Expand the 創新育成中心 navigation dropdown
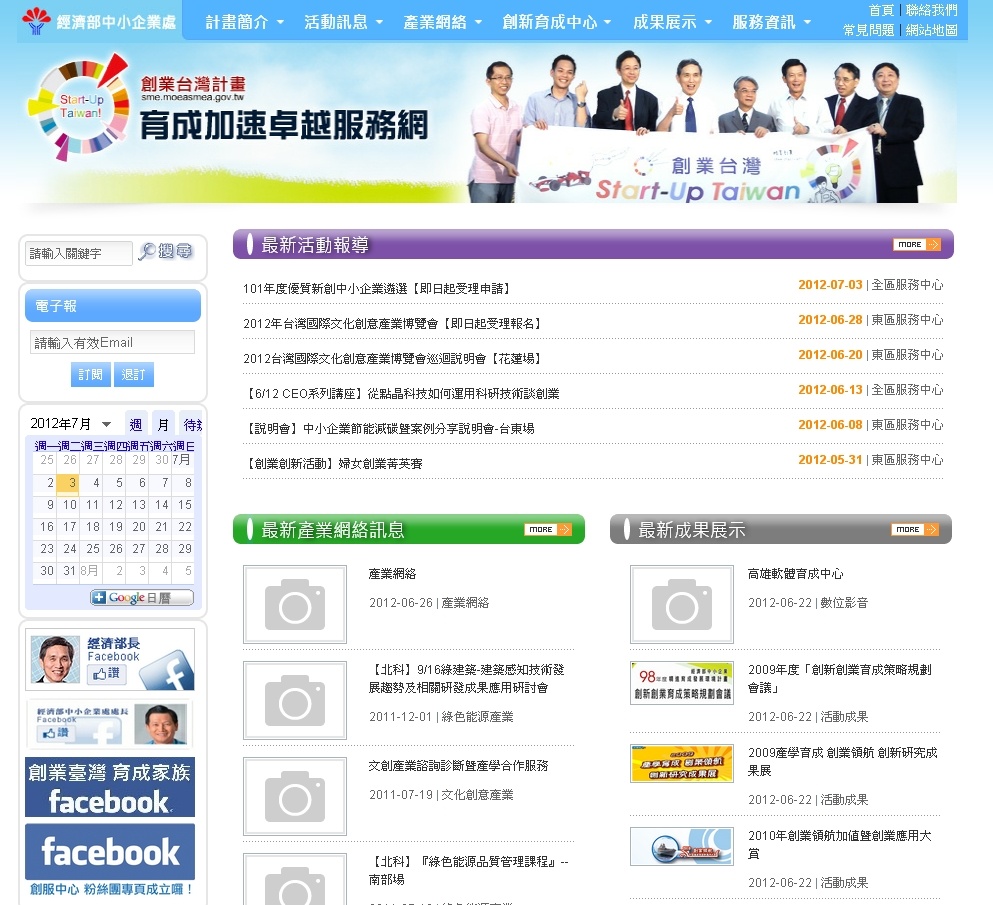Image resolution: width=993 pixels, height=905 pixels. pyautogui.click(x=559, y=20)
